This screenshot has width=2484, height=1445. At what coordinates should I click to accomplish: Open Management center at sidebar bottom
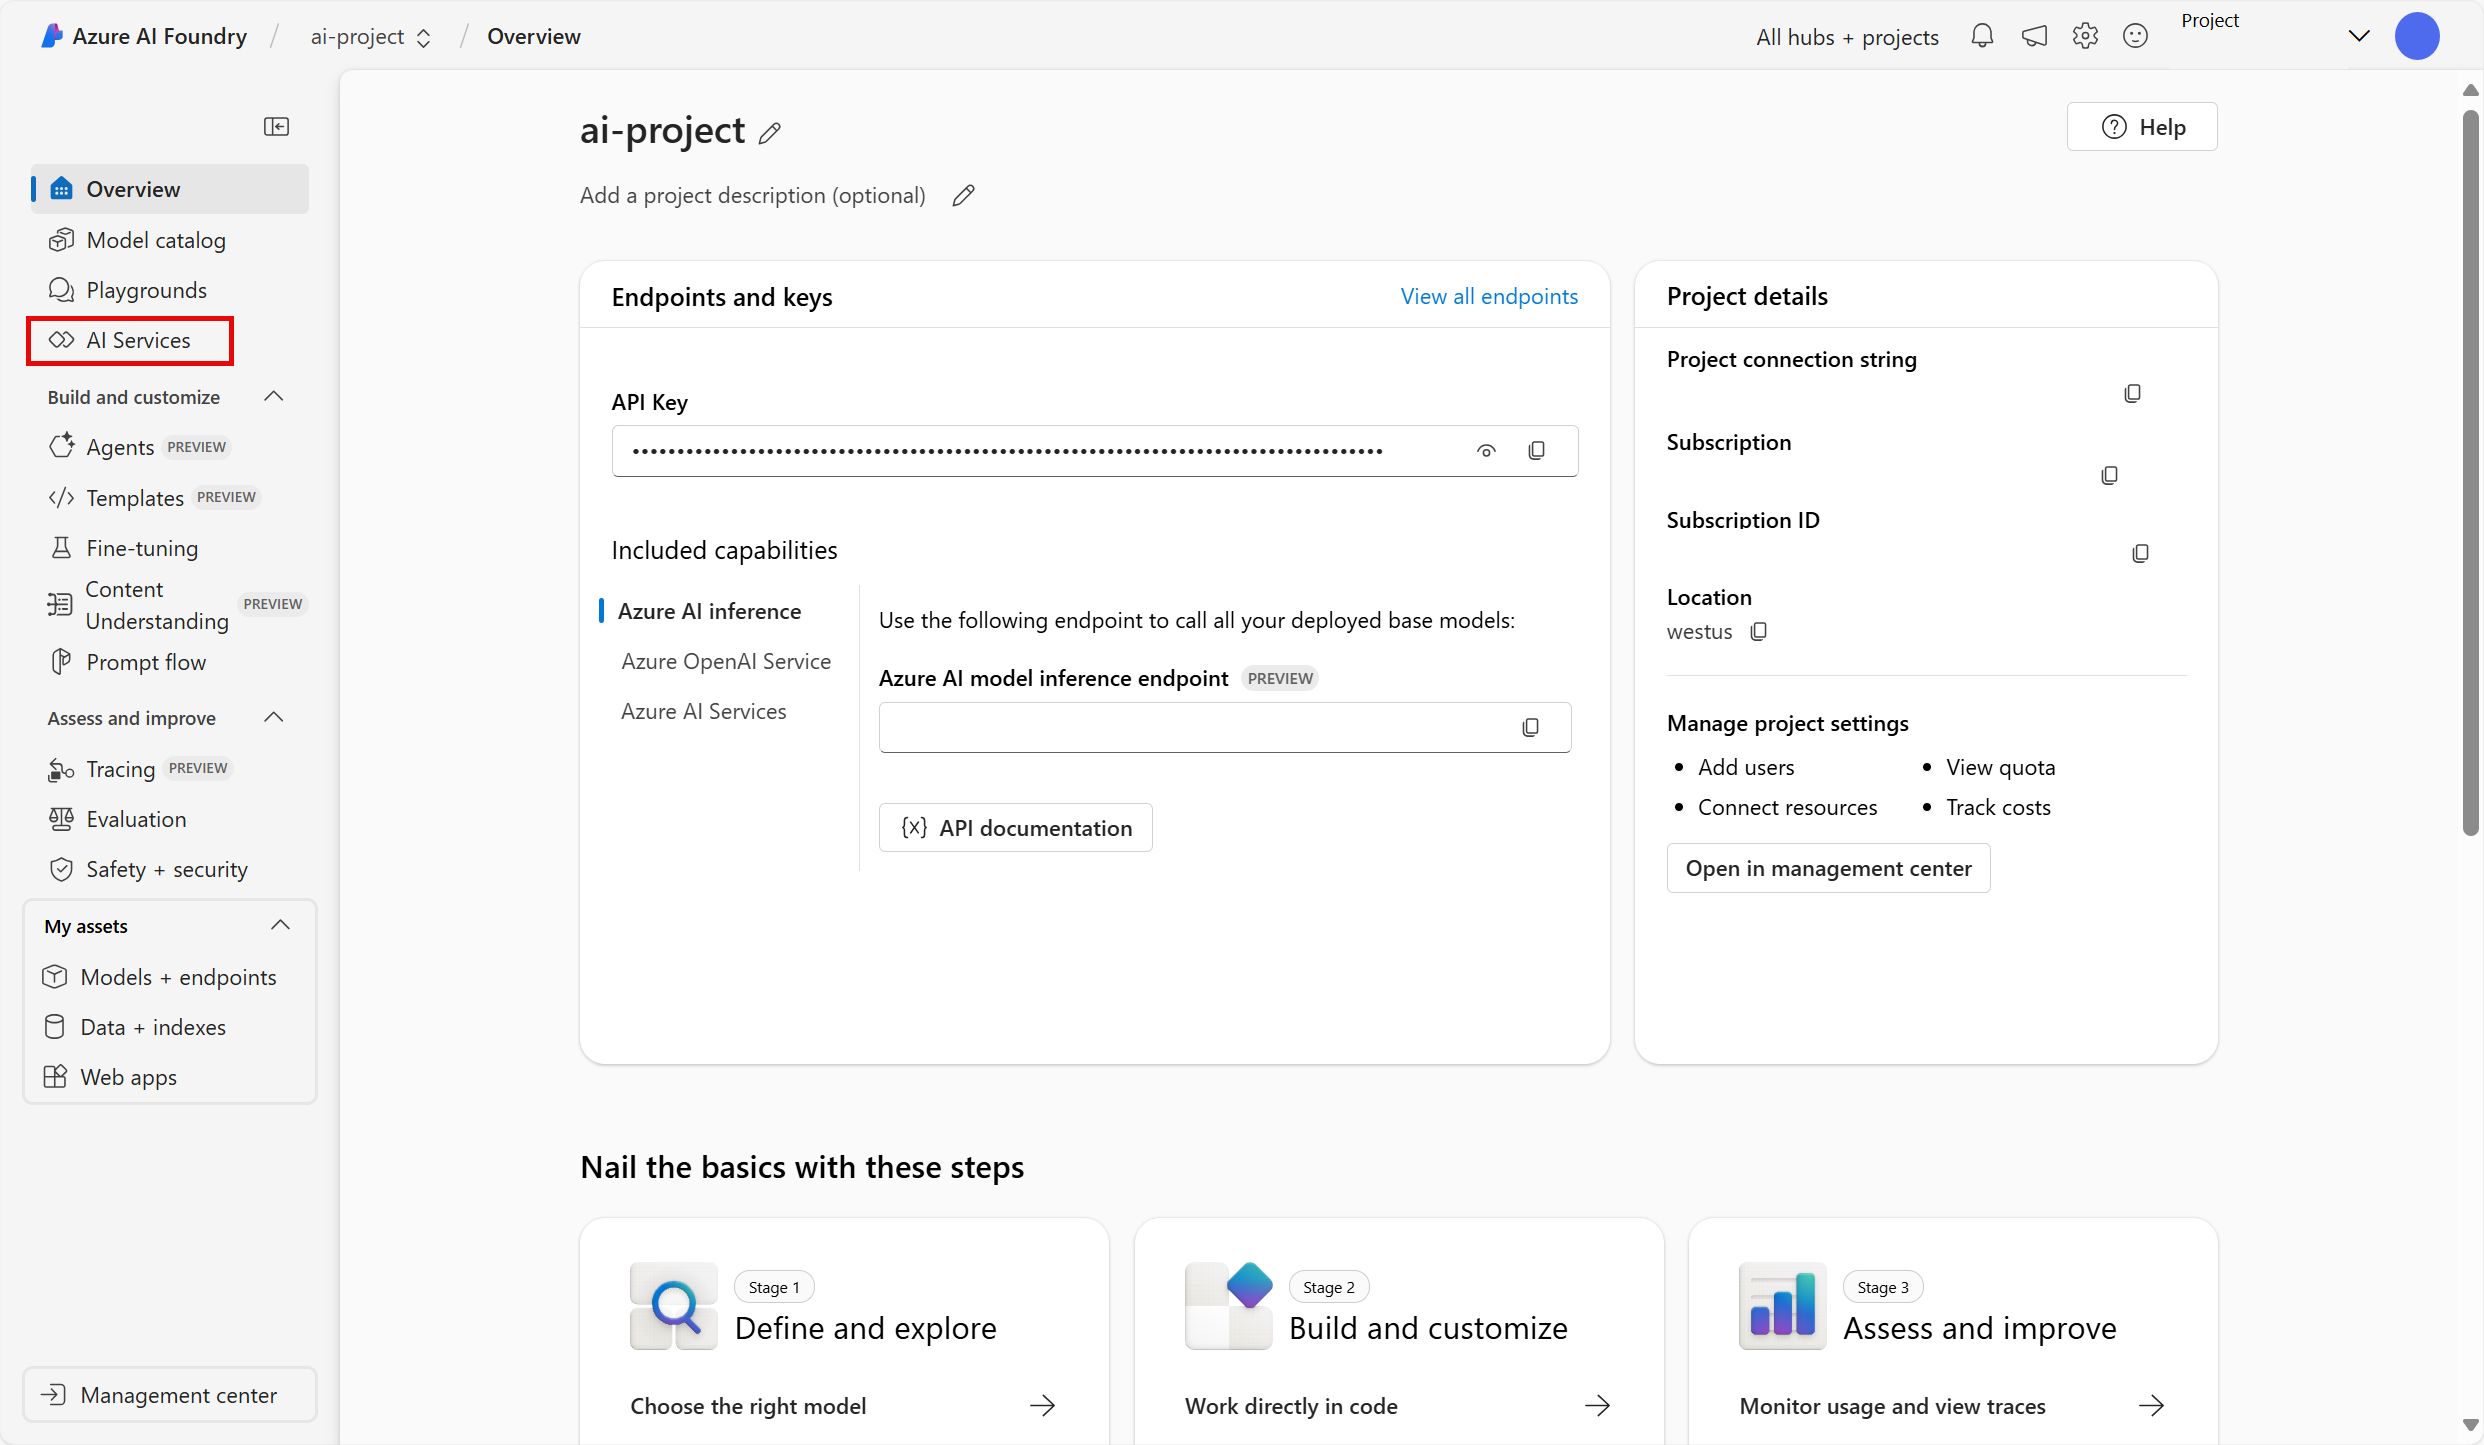[x=169, y=1395]
